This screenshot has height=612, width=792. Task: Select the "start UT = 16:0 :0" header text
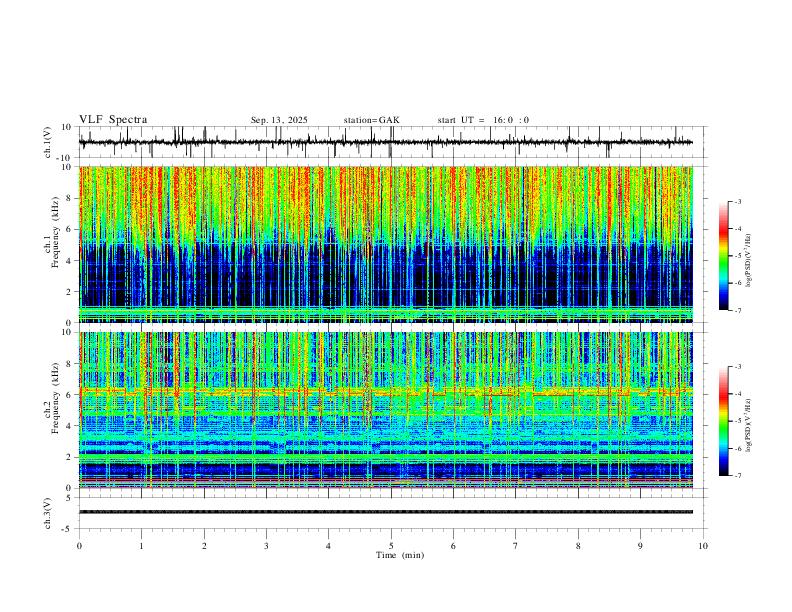(x=483, y=120)
